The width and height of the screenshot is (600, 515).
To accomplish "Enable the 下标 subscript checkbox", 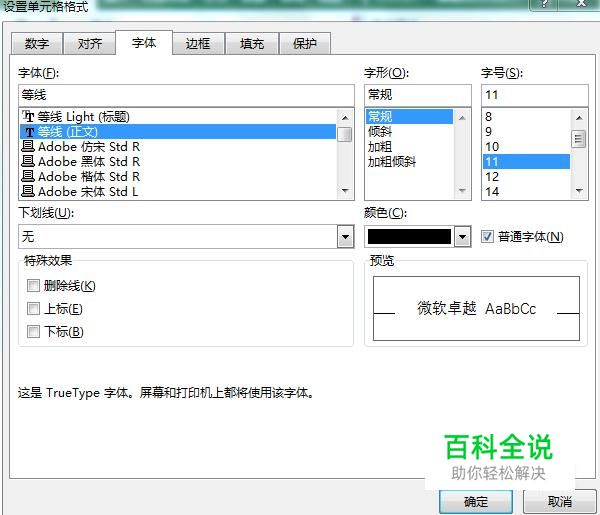I will point(33,331).
